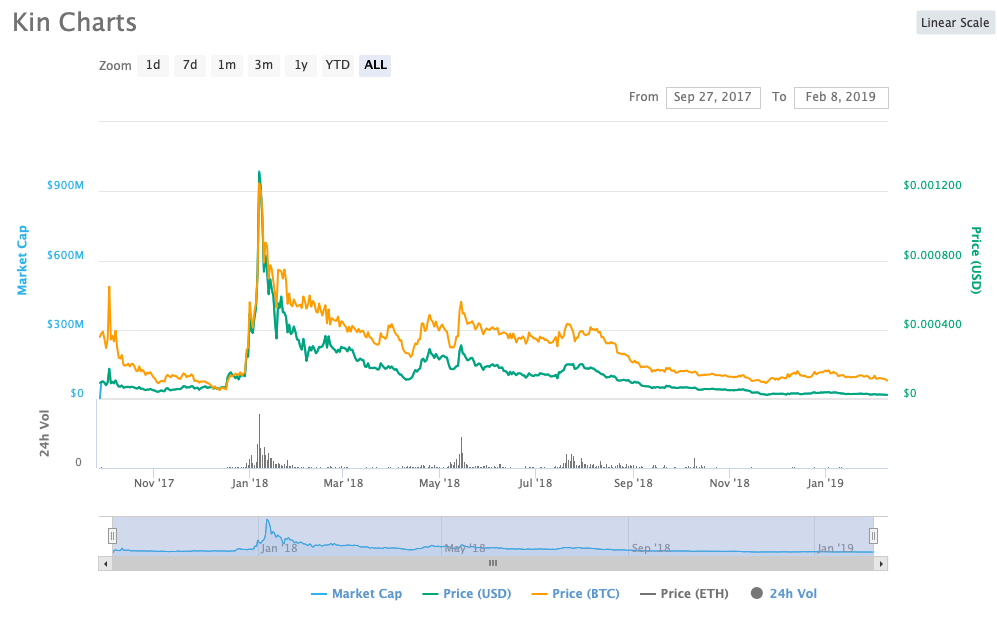Click the Jul '18 axis label

point(535,483)
